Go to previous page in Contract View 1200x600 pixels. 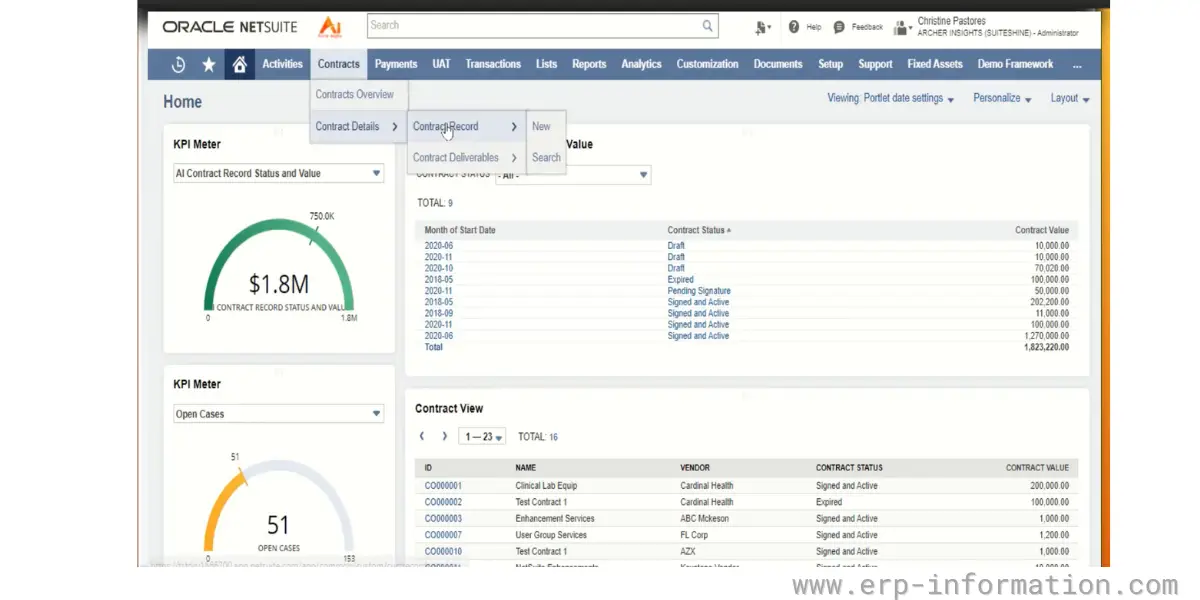coord(421,436)
